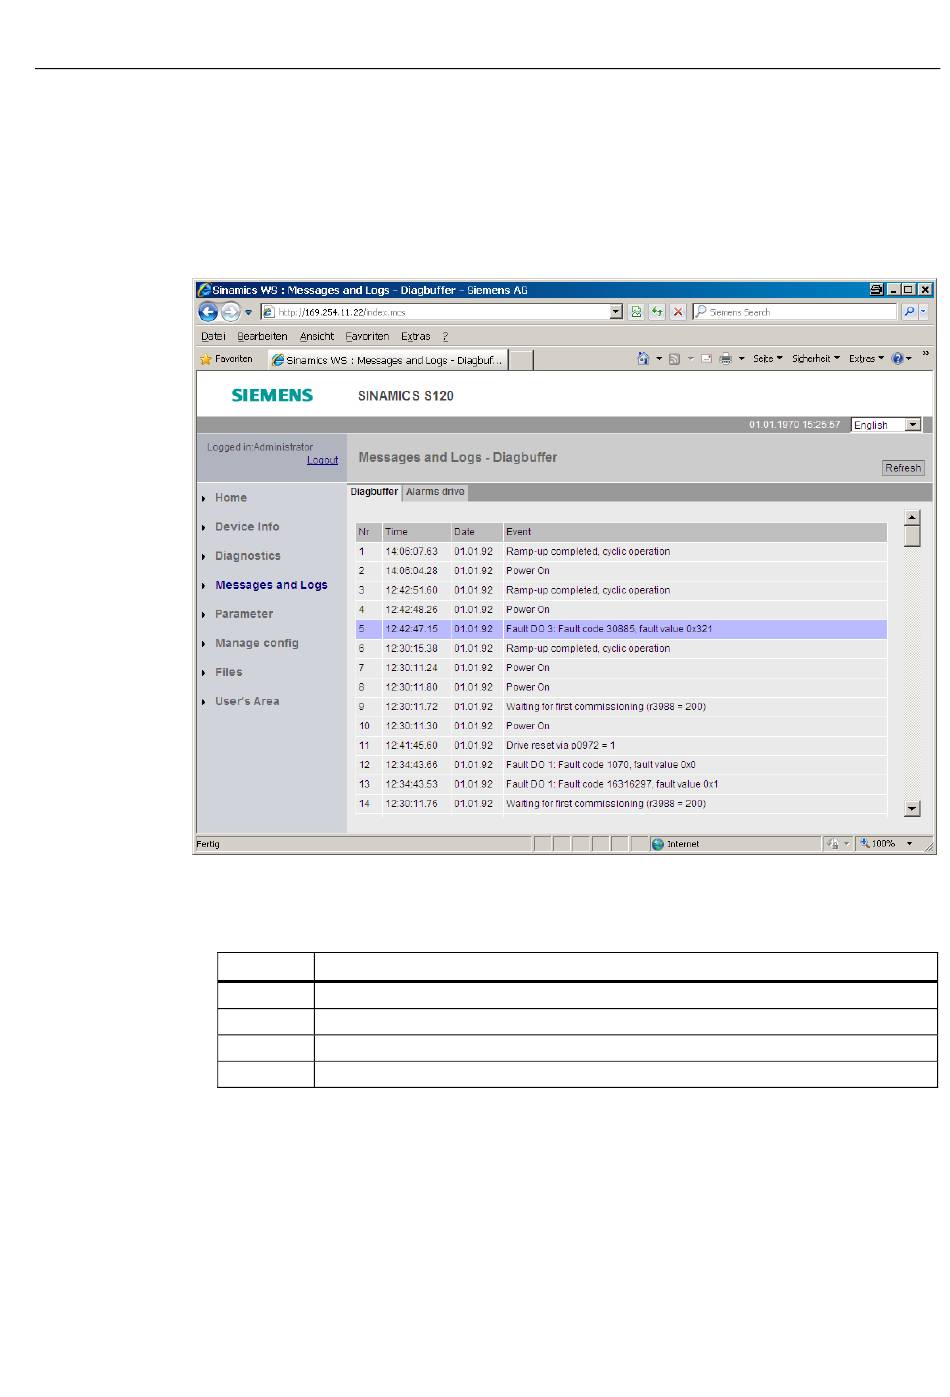Click the address bar URL field
The width and height of the screenshot is (950, 1397).
click(x=435, y=312)
